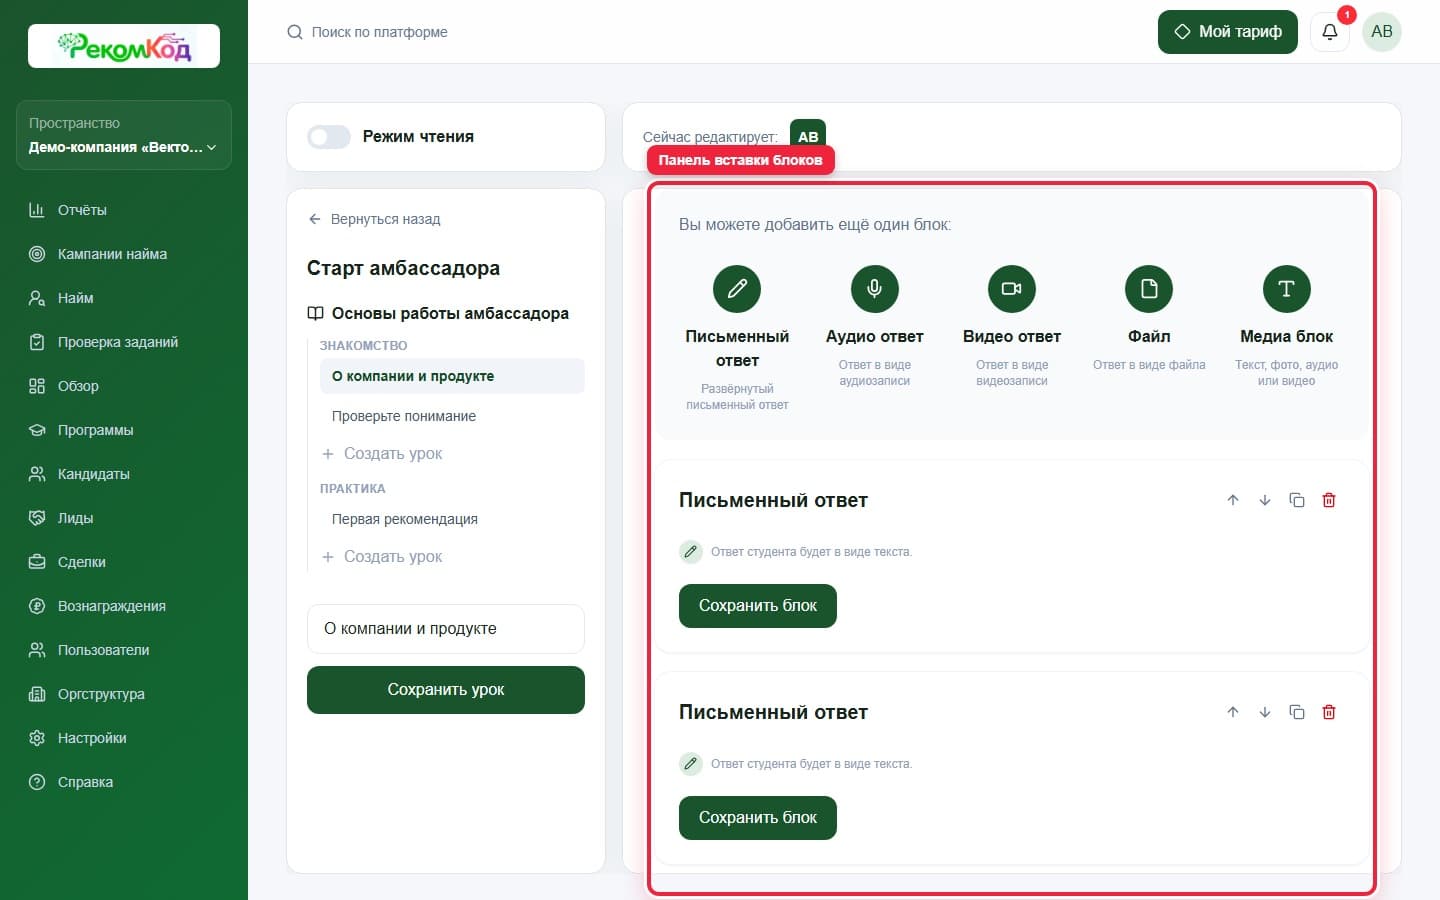Click text Вы можете добавить ещё один блок
The width and height of the screenshot is (1440, 900).
pyautogui.click(x=815, y=225)
